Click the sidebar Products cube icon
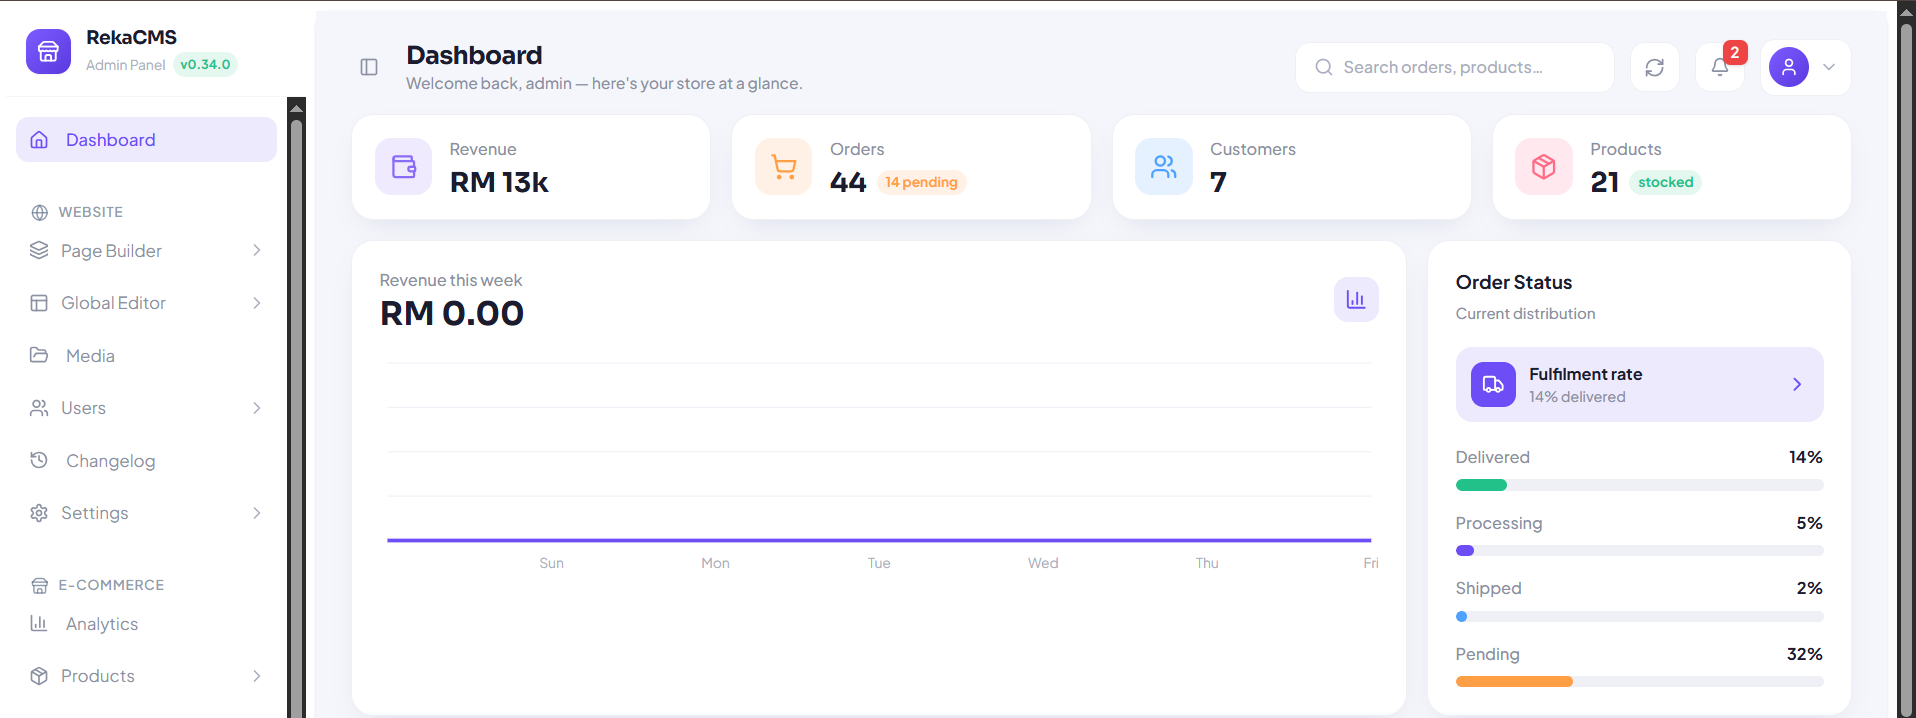This screenshot has height=718, width=1916. pos(39,676)
